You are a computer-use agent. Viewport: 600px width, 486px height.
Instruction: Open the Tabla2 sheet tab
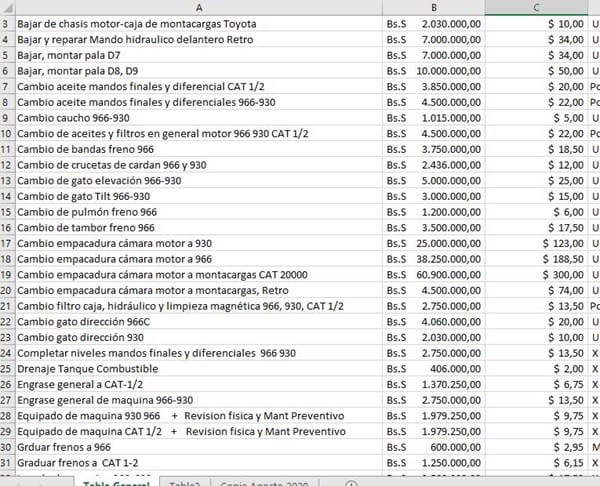pyautogui.click(x=184, y=482)
